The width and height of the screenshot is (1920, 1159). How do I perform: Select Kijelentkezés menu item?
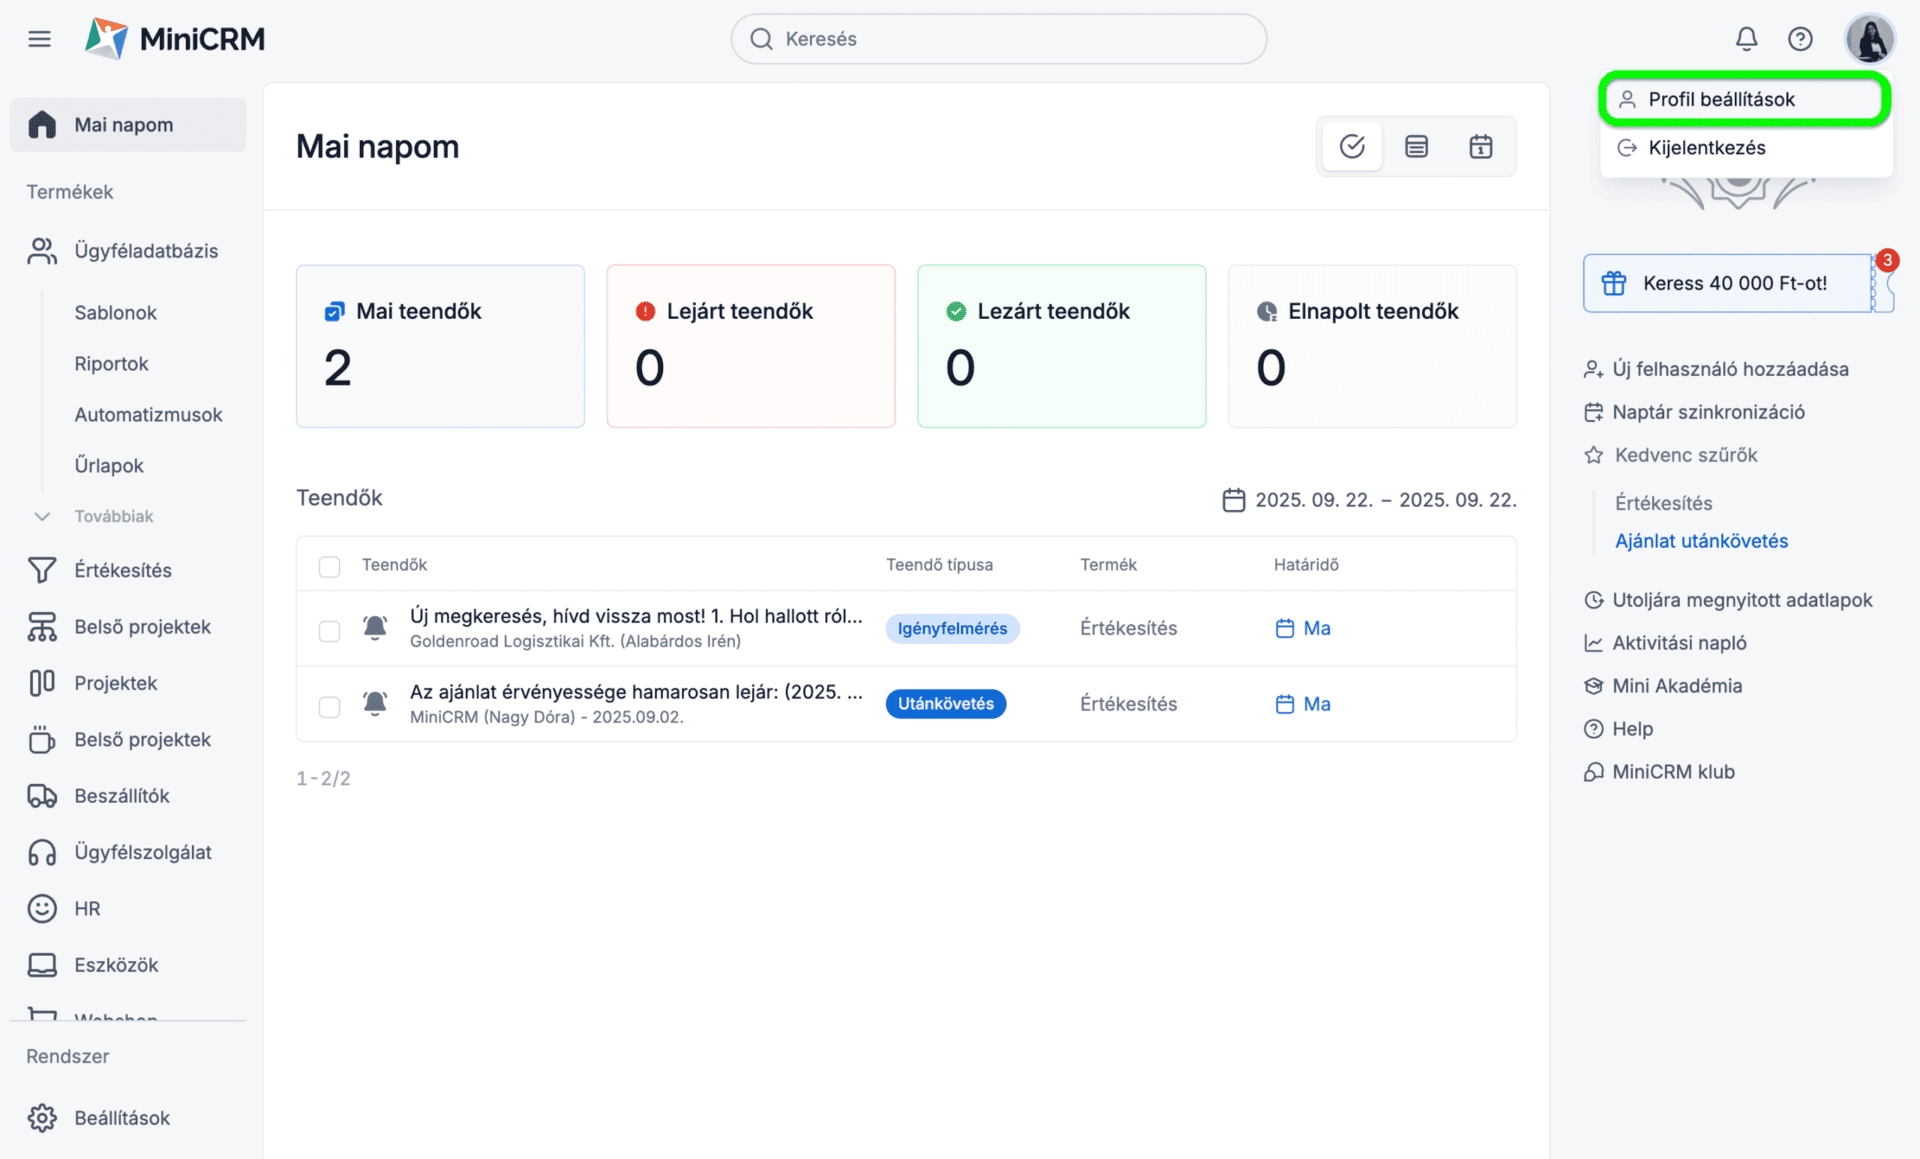click(1706, 148)
